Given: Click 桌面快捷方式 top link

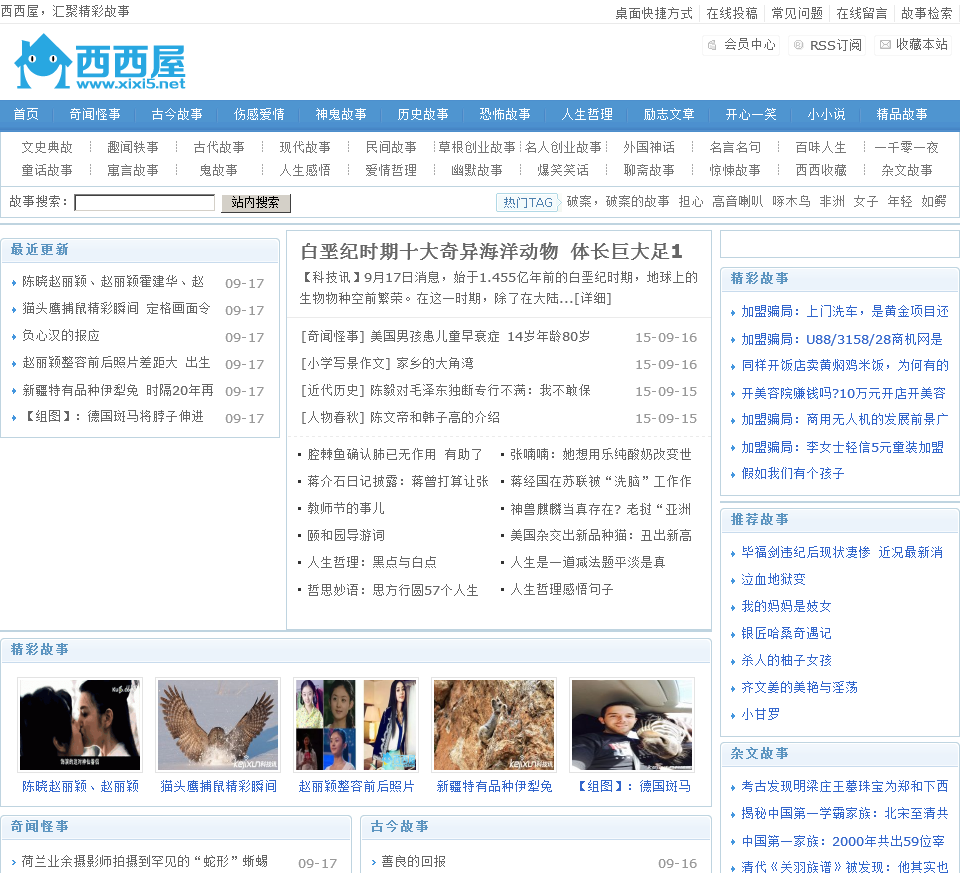Looking at the screenshot, I should coord(653,13).
